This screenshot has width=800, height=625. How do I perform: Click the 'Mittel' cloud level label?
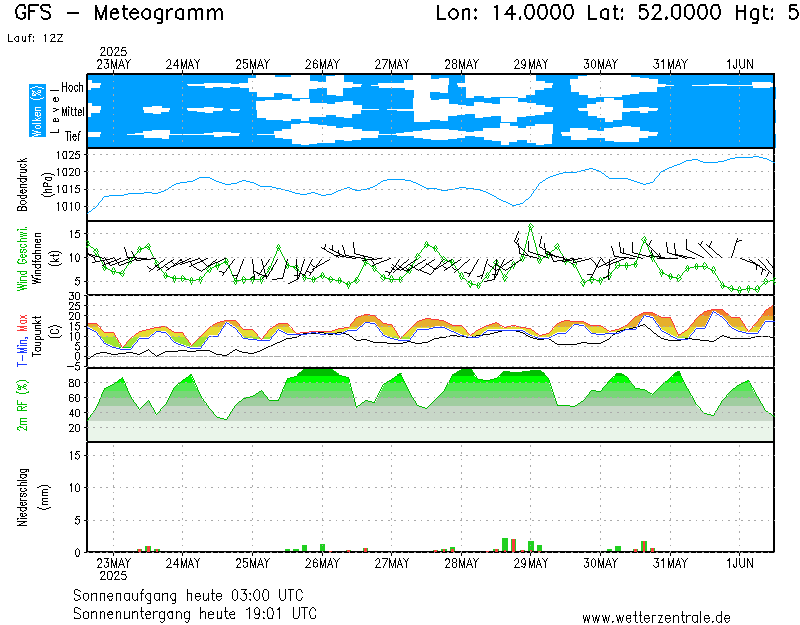[x=73, y=111]
